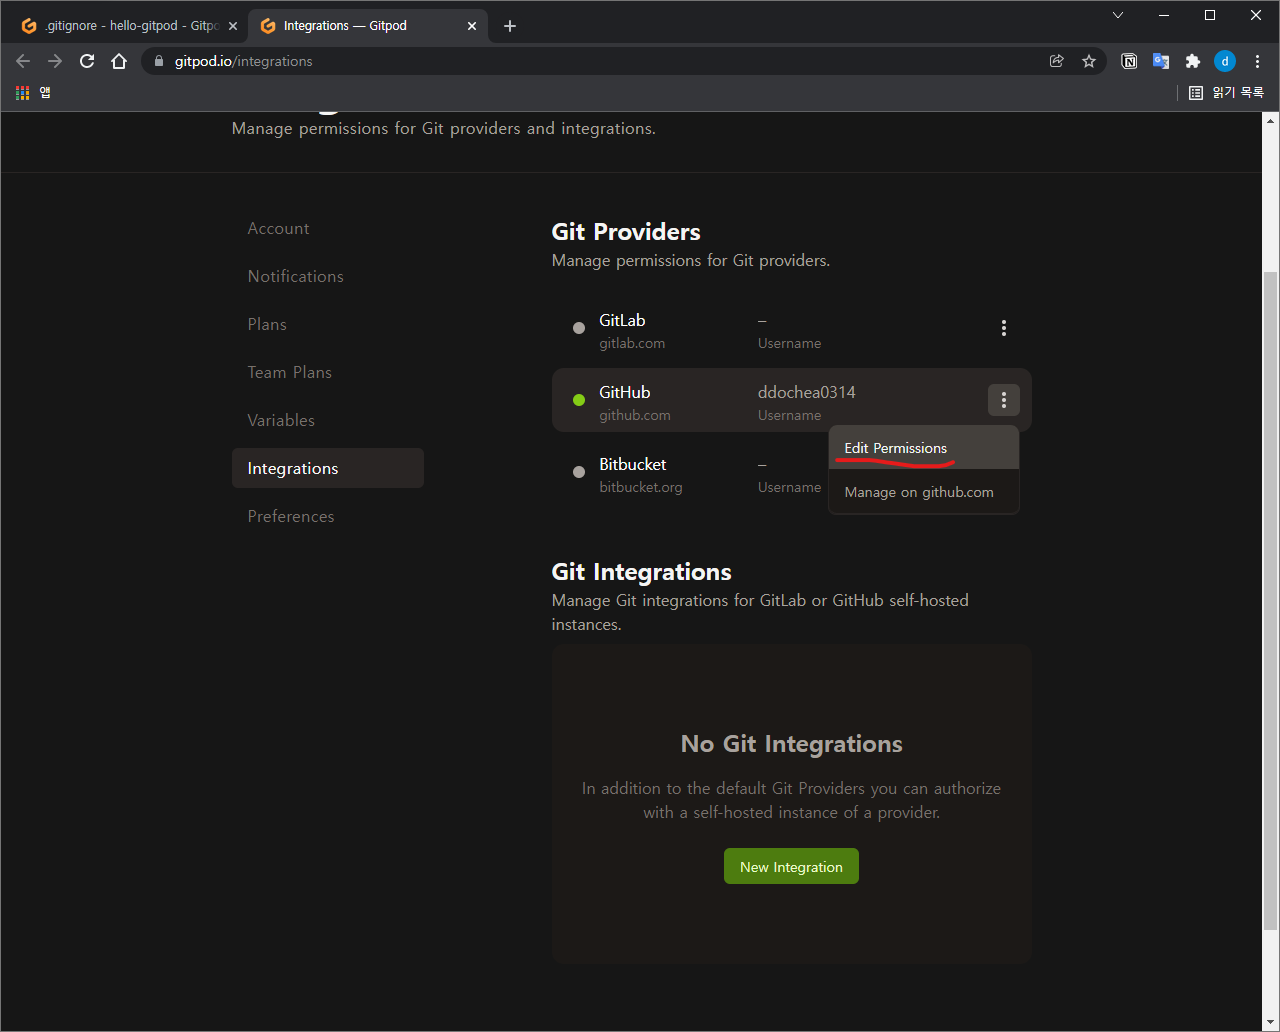Image resolution: width=1280 pixels, height=1032 pixels.
Task: Open Variables settings section
Action: (328, 420)
